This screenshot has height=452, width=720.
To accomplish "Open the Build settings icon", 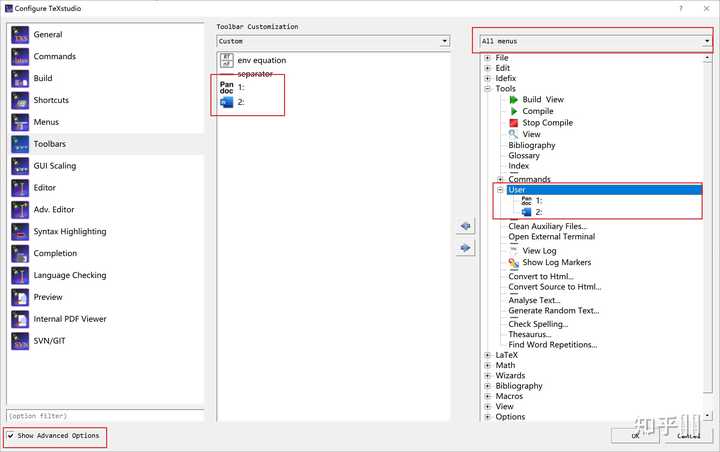I will [20, 79].
